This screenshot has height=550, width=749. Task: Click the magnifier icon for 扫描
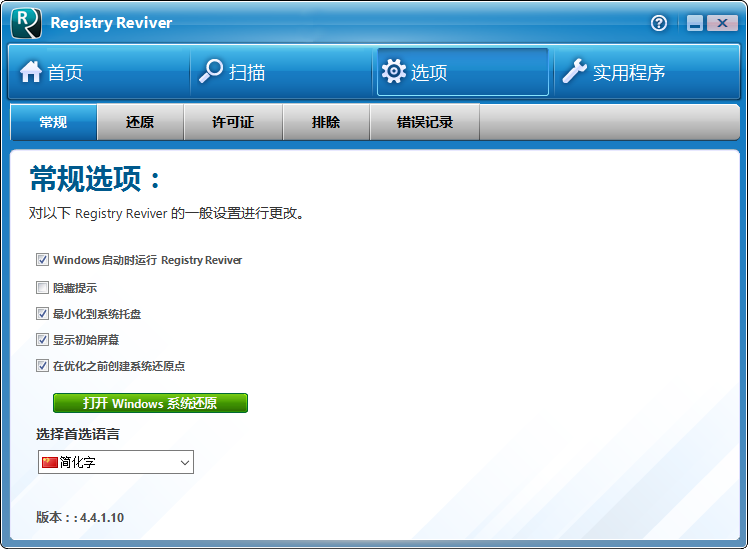(x=211, y=71)
